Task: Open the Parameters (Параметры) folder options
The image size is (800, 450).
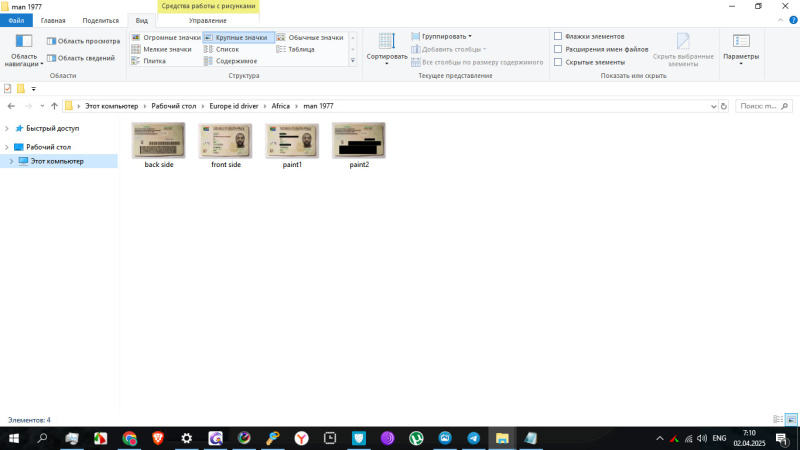Action: coord(741,46)
